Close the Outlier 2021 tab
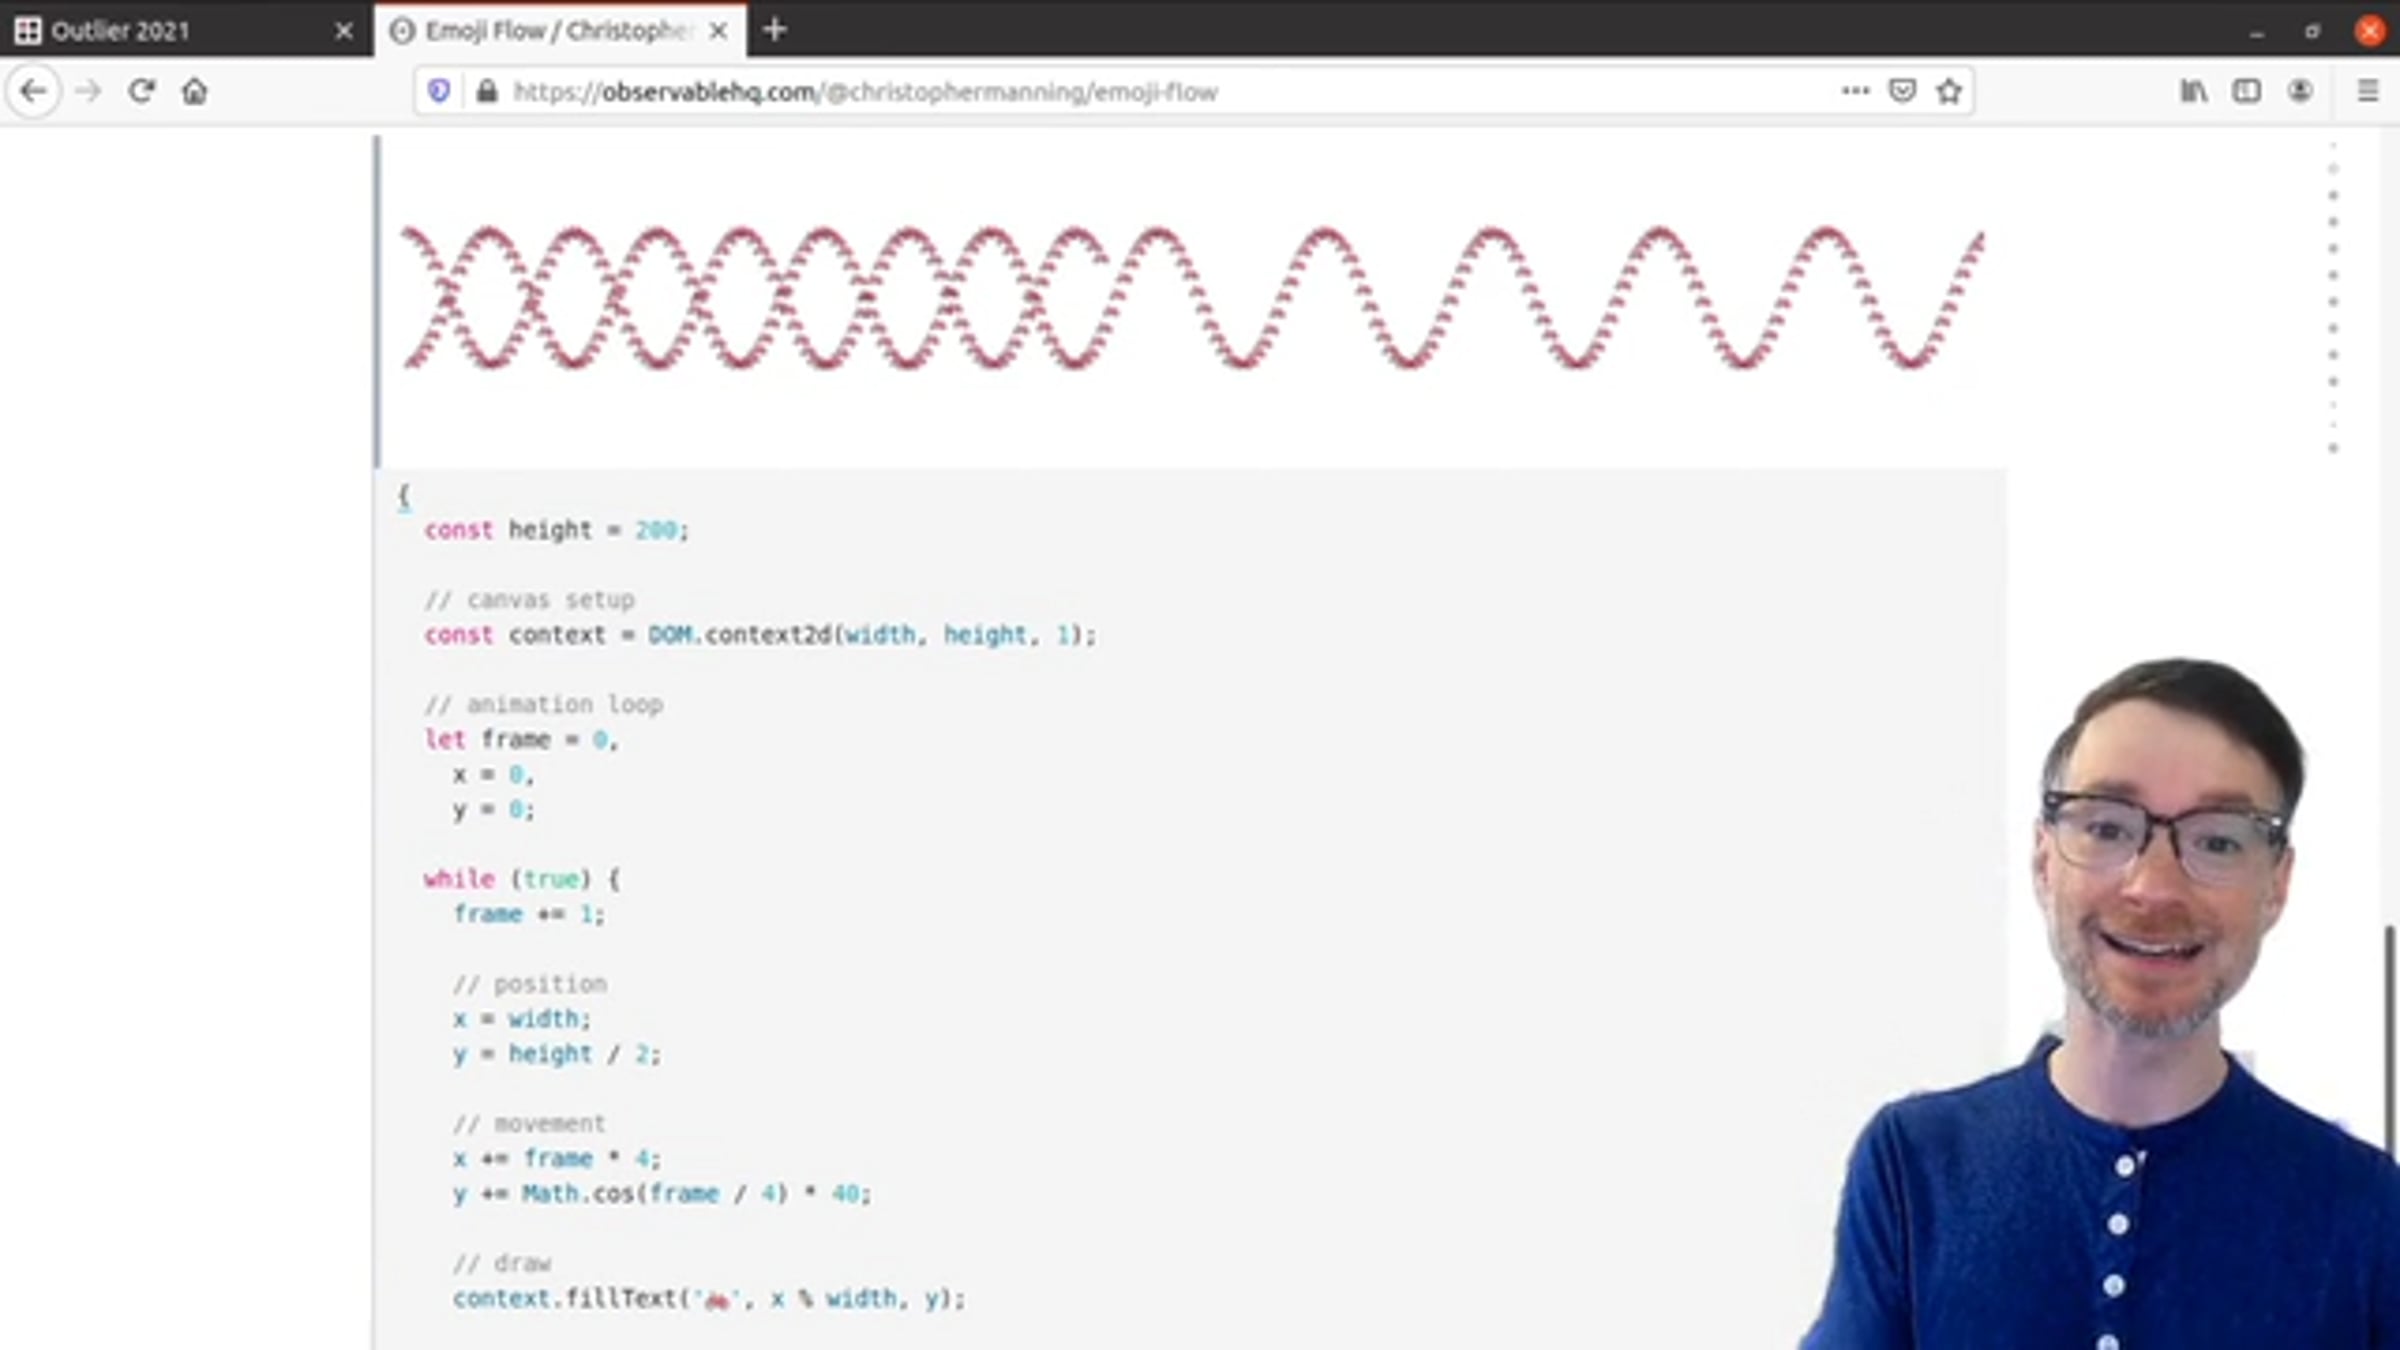The height and width of the screenshot is (1350, 2400). 344,31
